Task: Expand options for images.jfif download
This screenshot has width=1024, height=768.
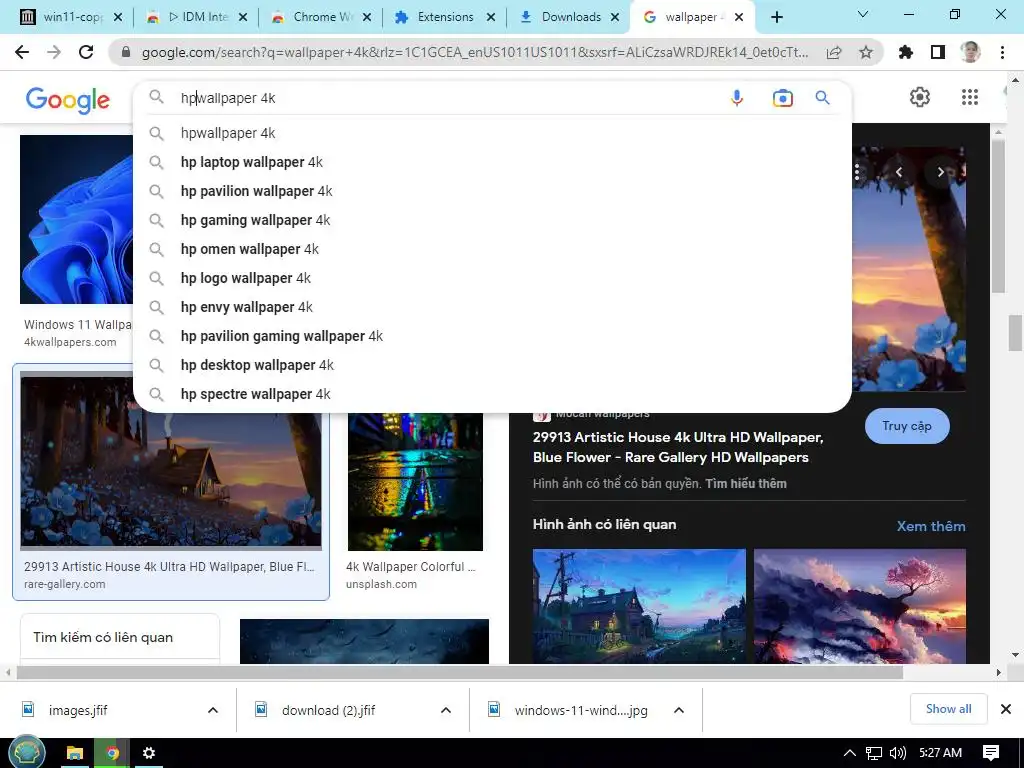Action: (213, 710)
